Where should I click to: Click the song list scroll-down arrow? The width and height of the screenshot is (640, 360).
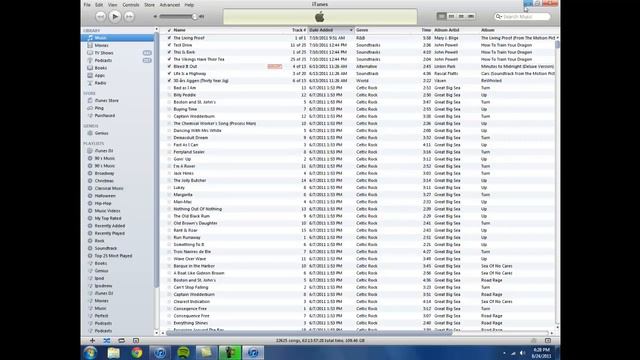pyautogui.click(x=558, y=328)
